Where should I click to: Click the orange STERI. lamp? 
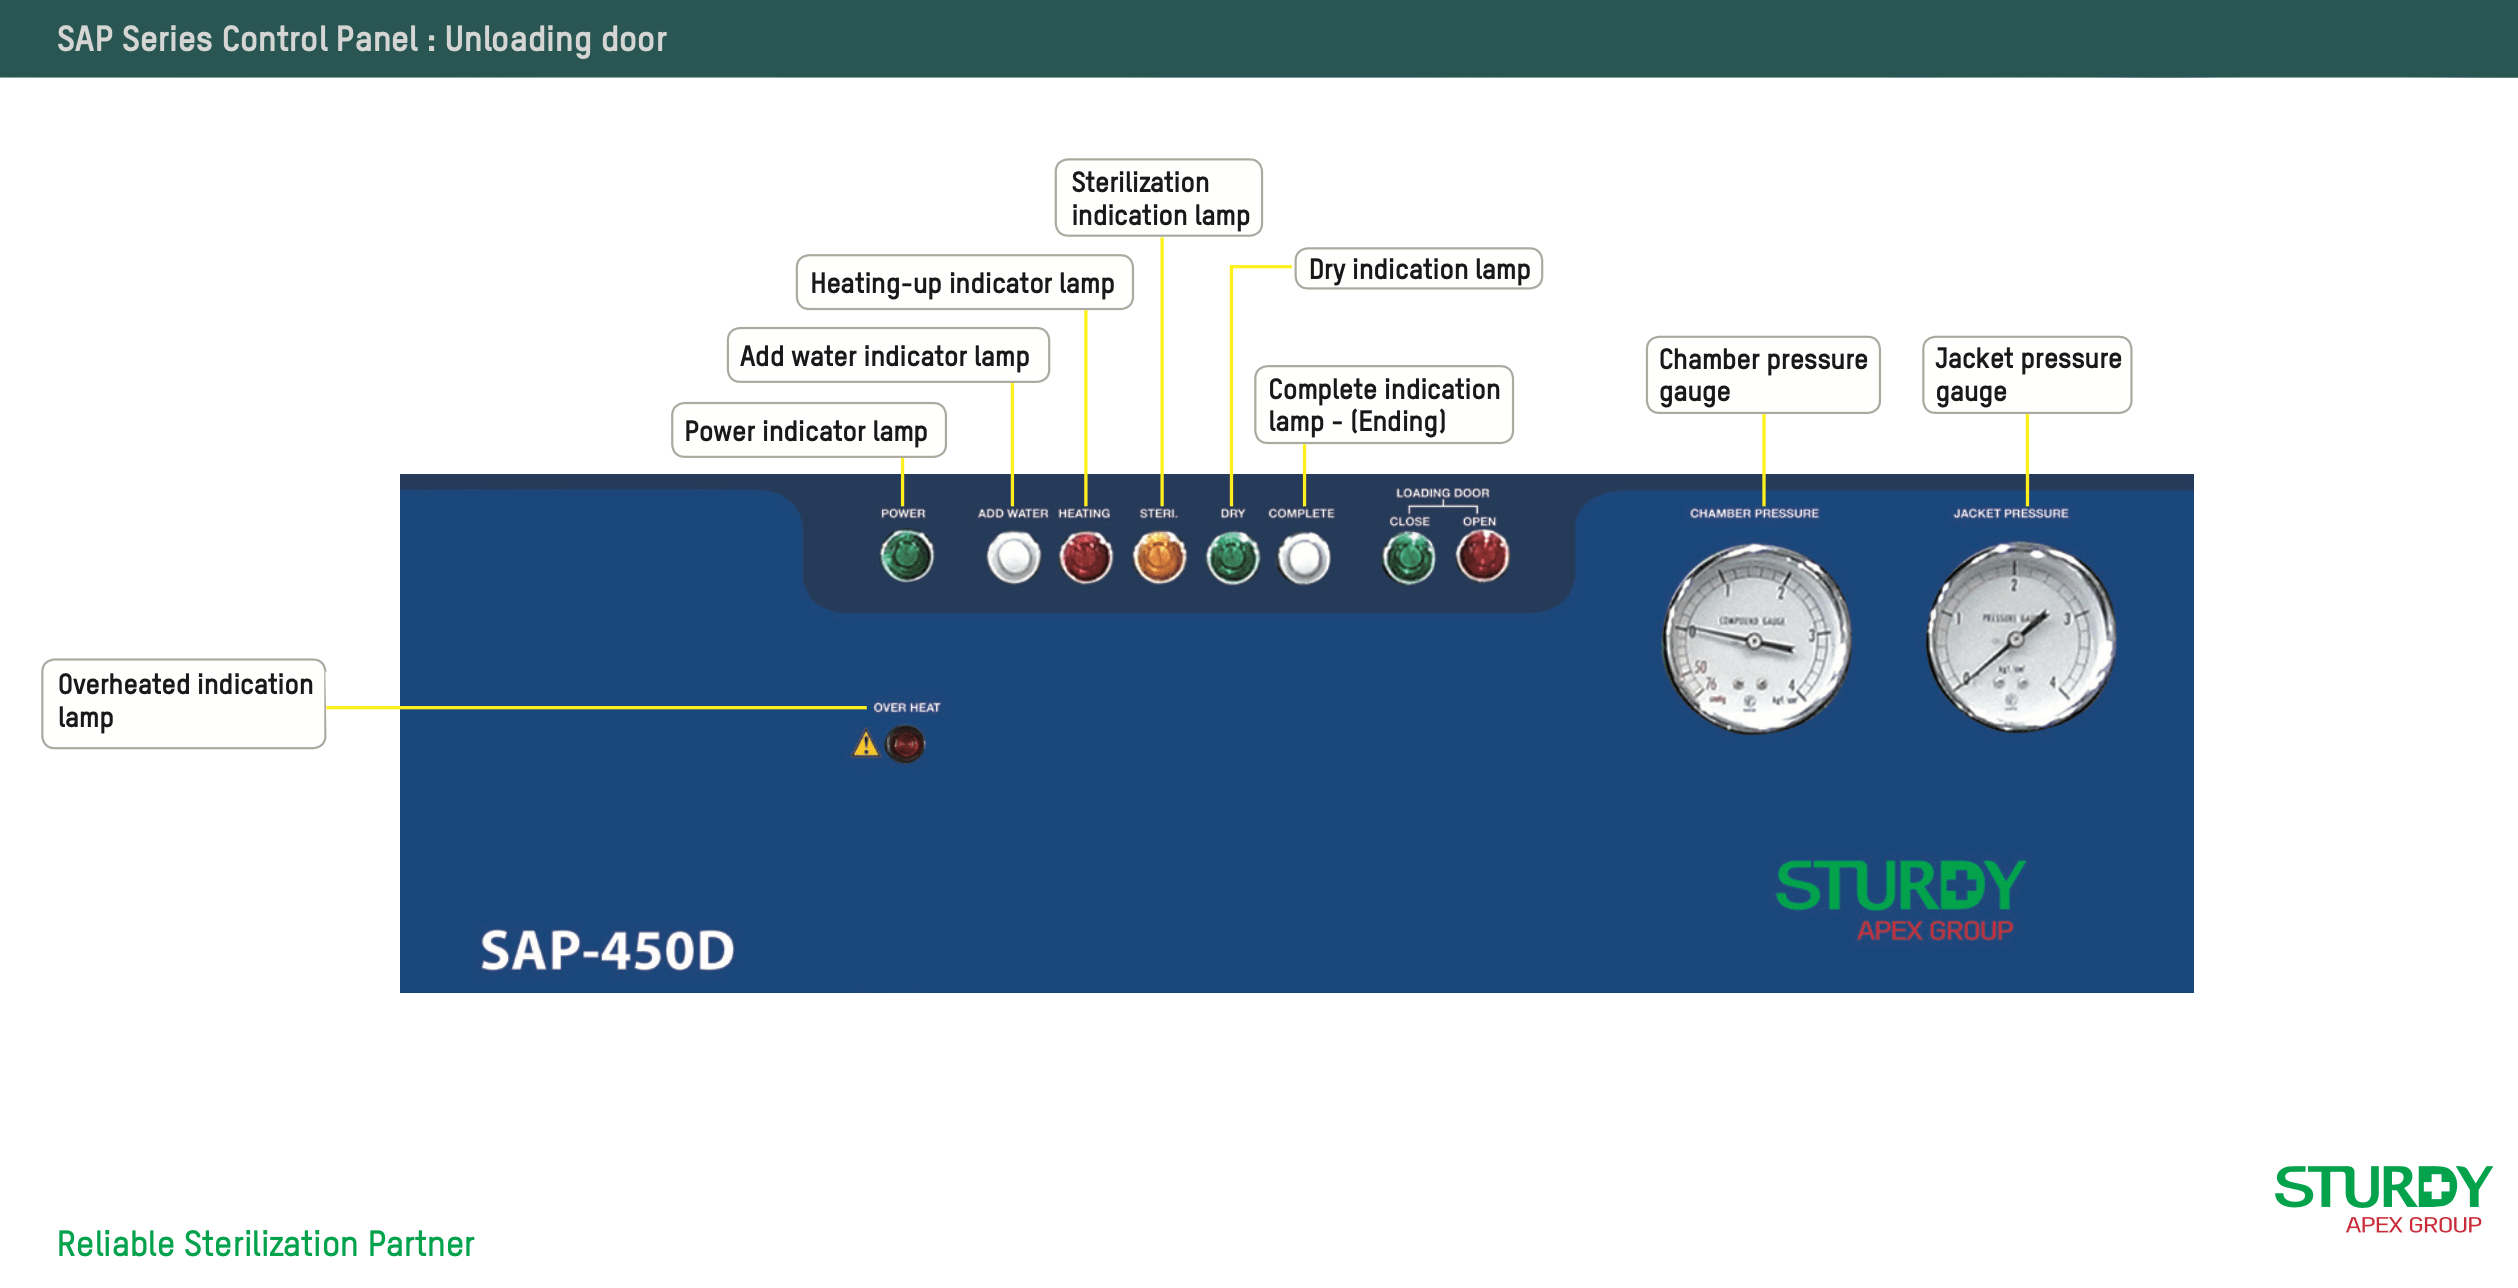pos(1159,557)
